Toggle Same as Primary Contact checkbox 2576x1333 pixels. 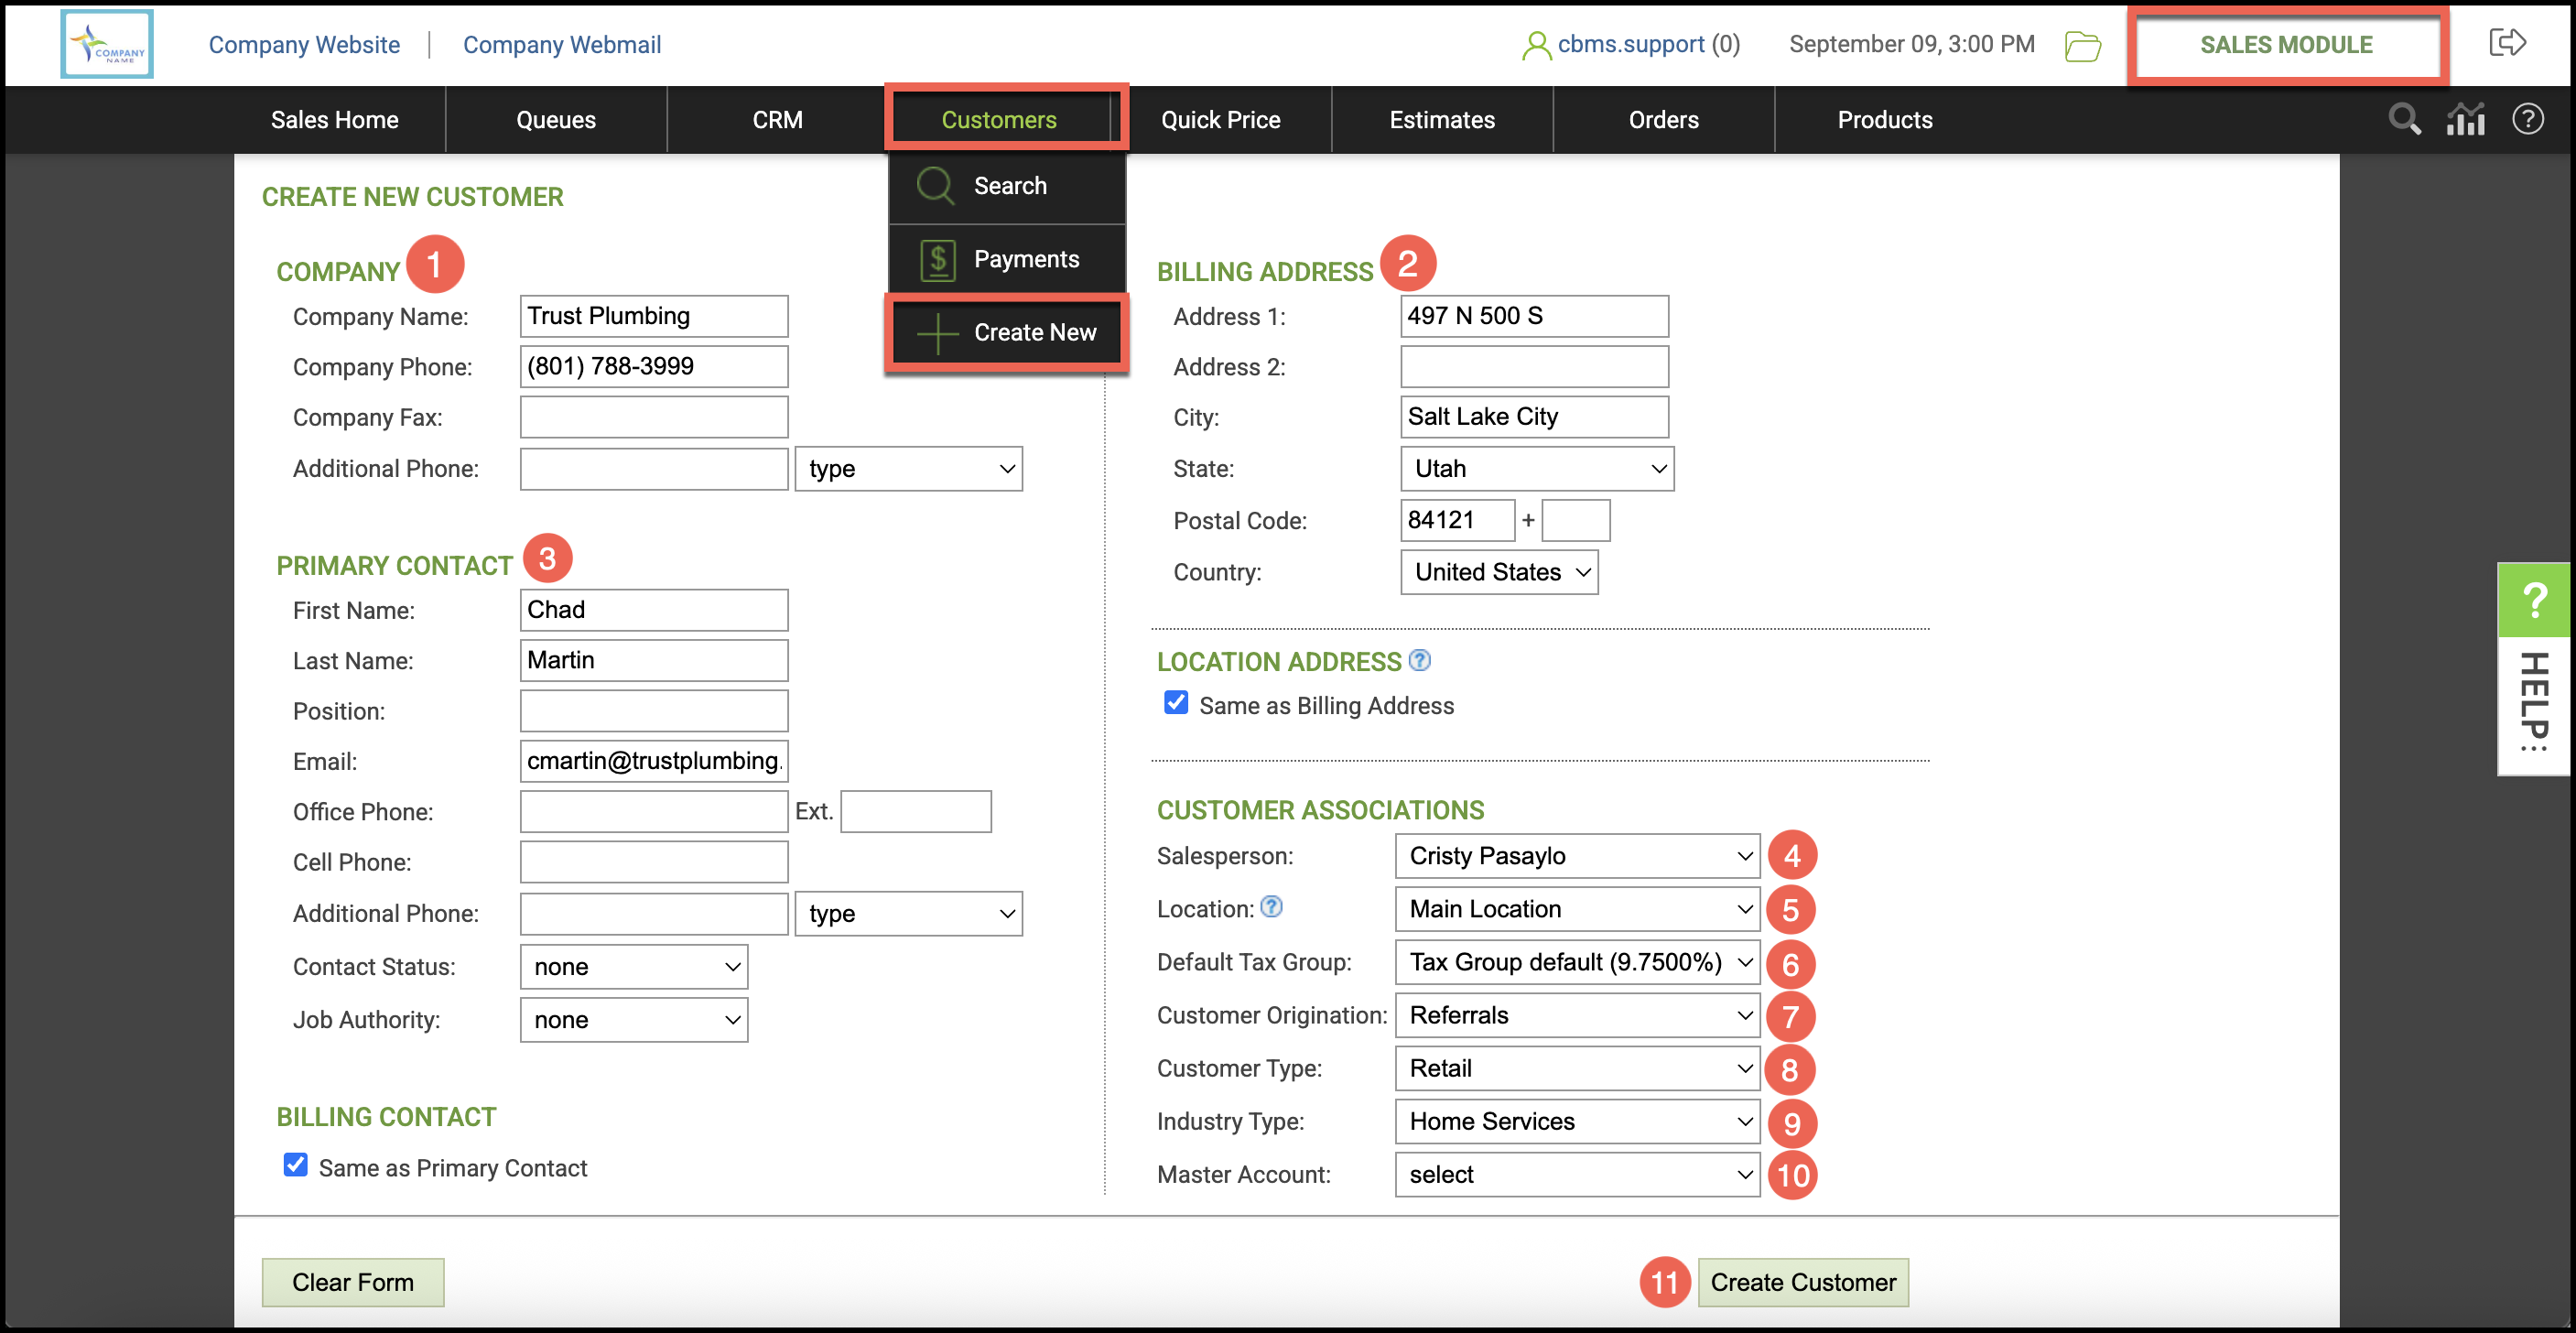pyautogui.click(x=295, y=1165)
